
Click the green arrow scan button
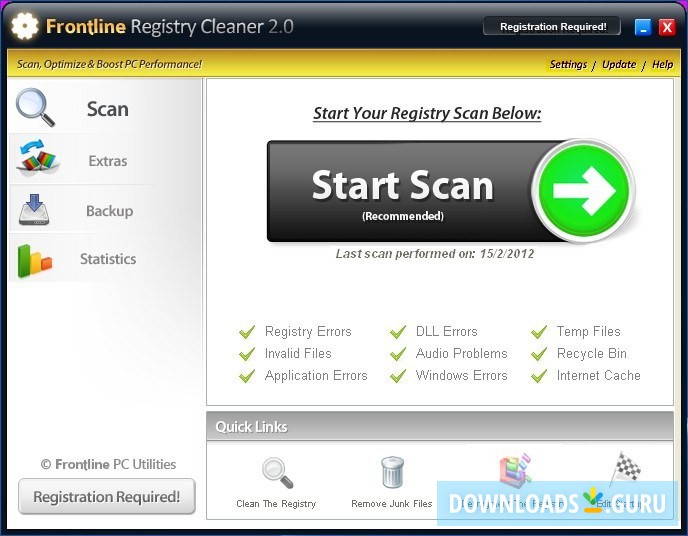[x=584, y=191]
